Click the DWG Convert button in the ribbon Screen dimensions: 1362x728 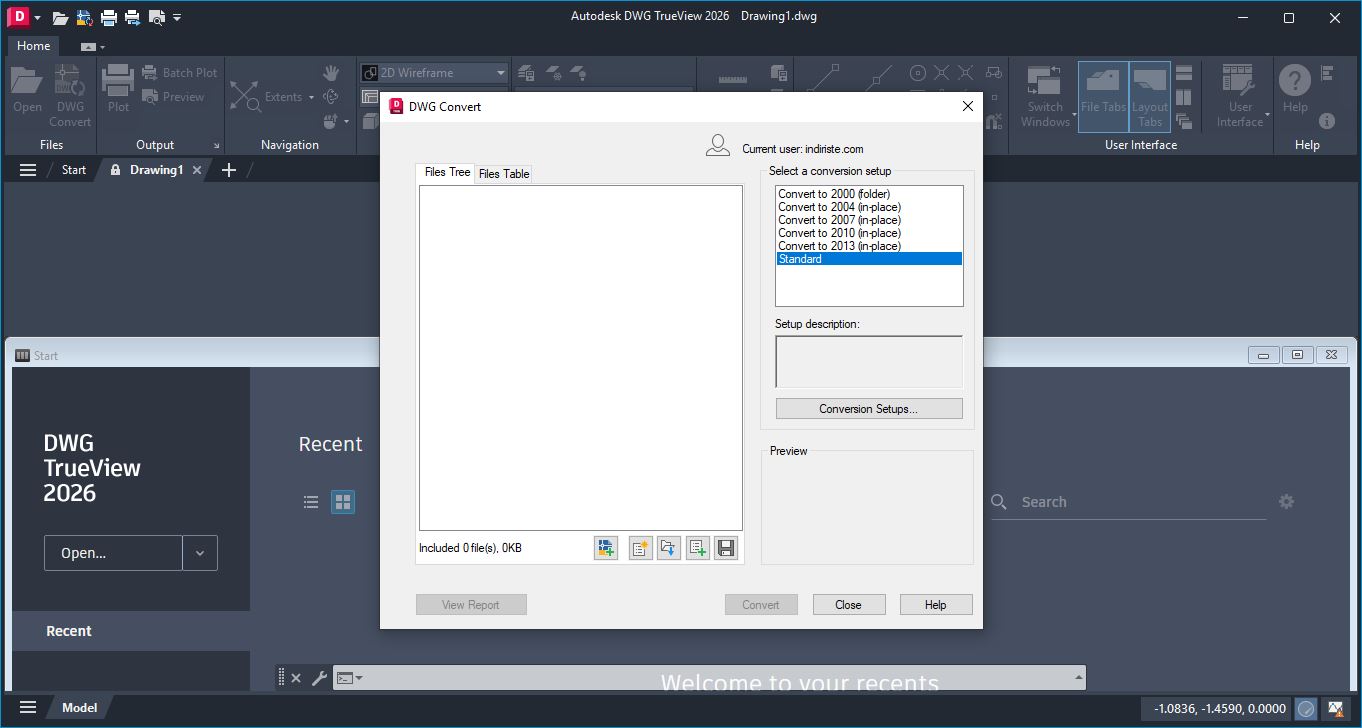pos(70,96)
